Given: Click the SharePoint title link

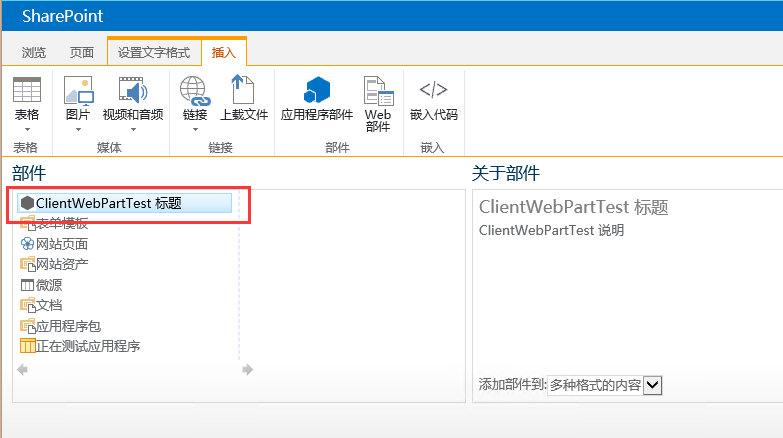Looking at the screenshot, I should click(62, 16).
